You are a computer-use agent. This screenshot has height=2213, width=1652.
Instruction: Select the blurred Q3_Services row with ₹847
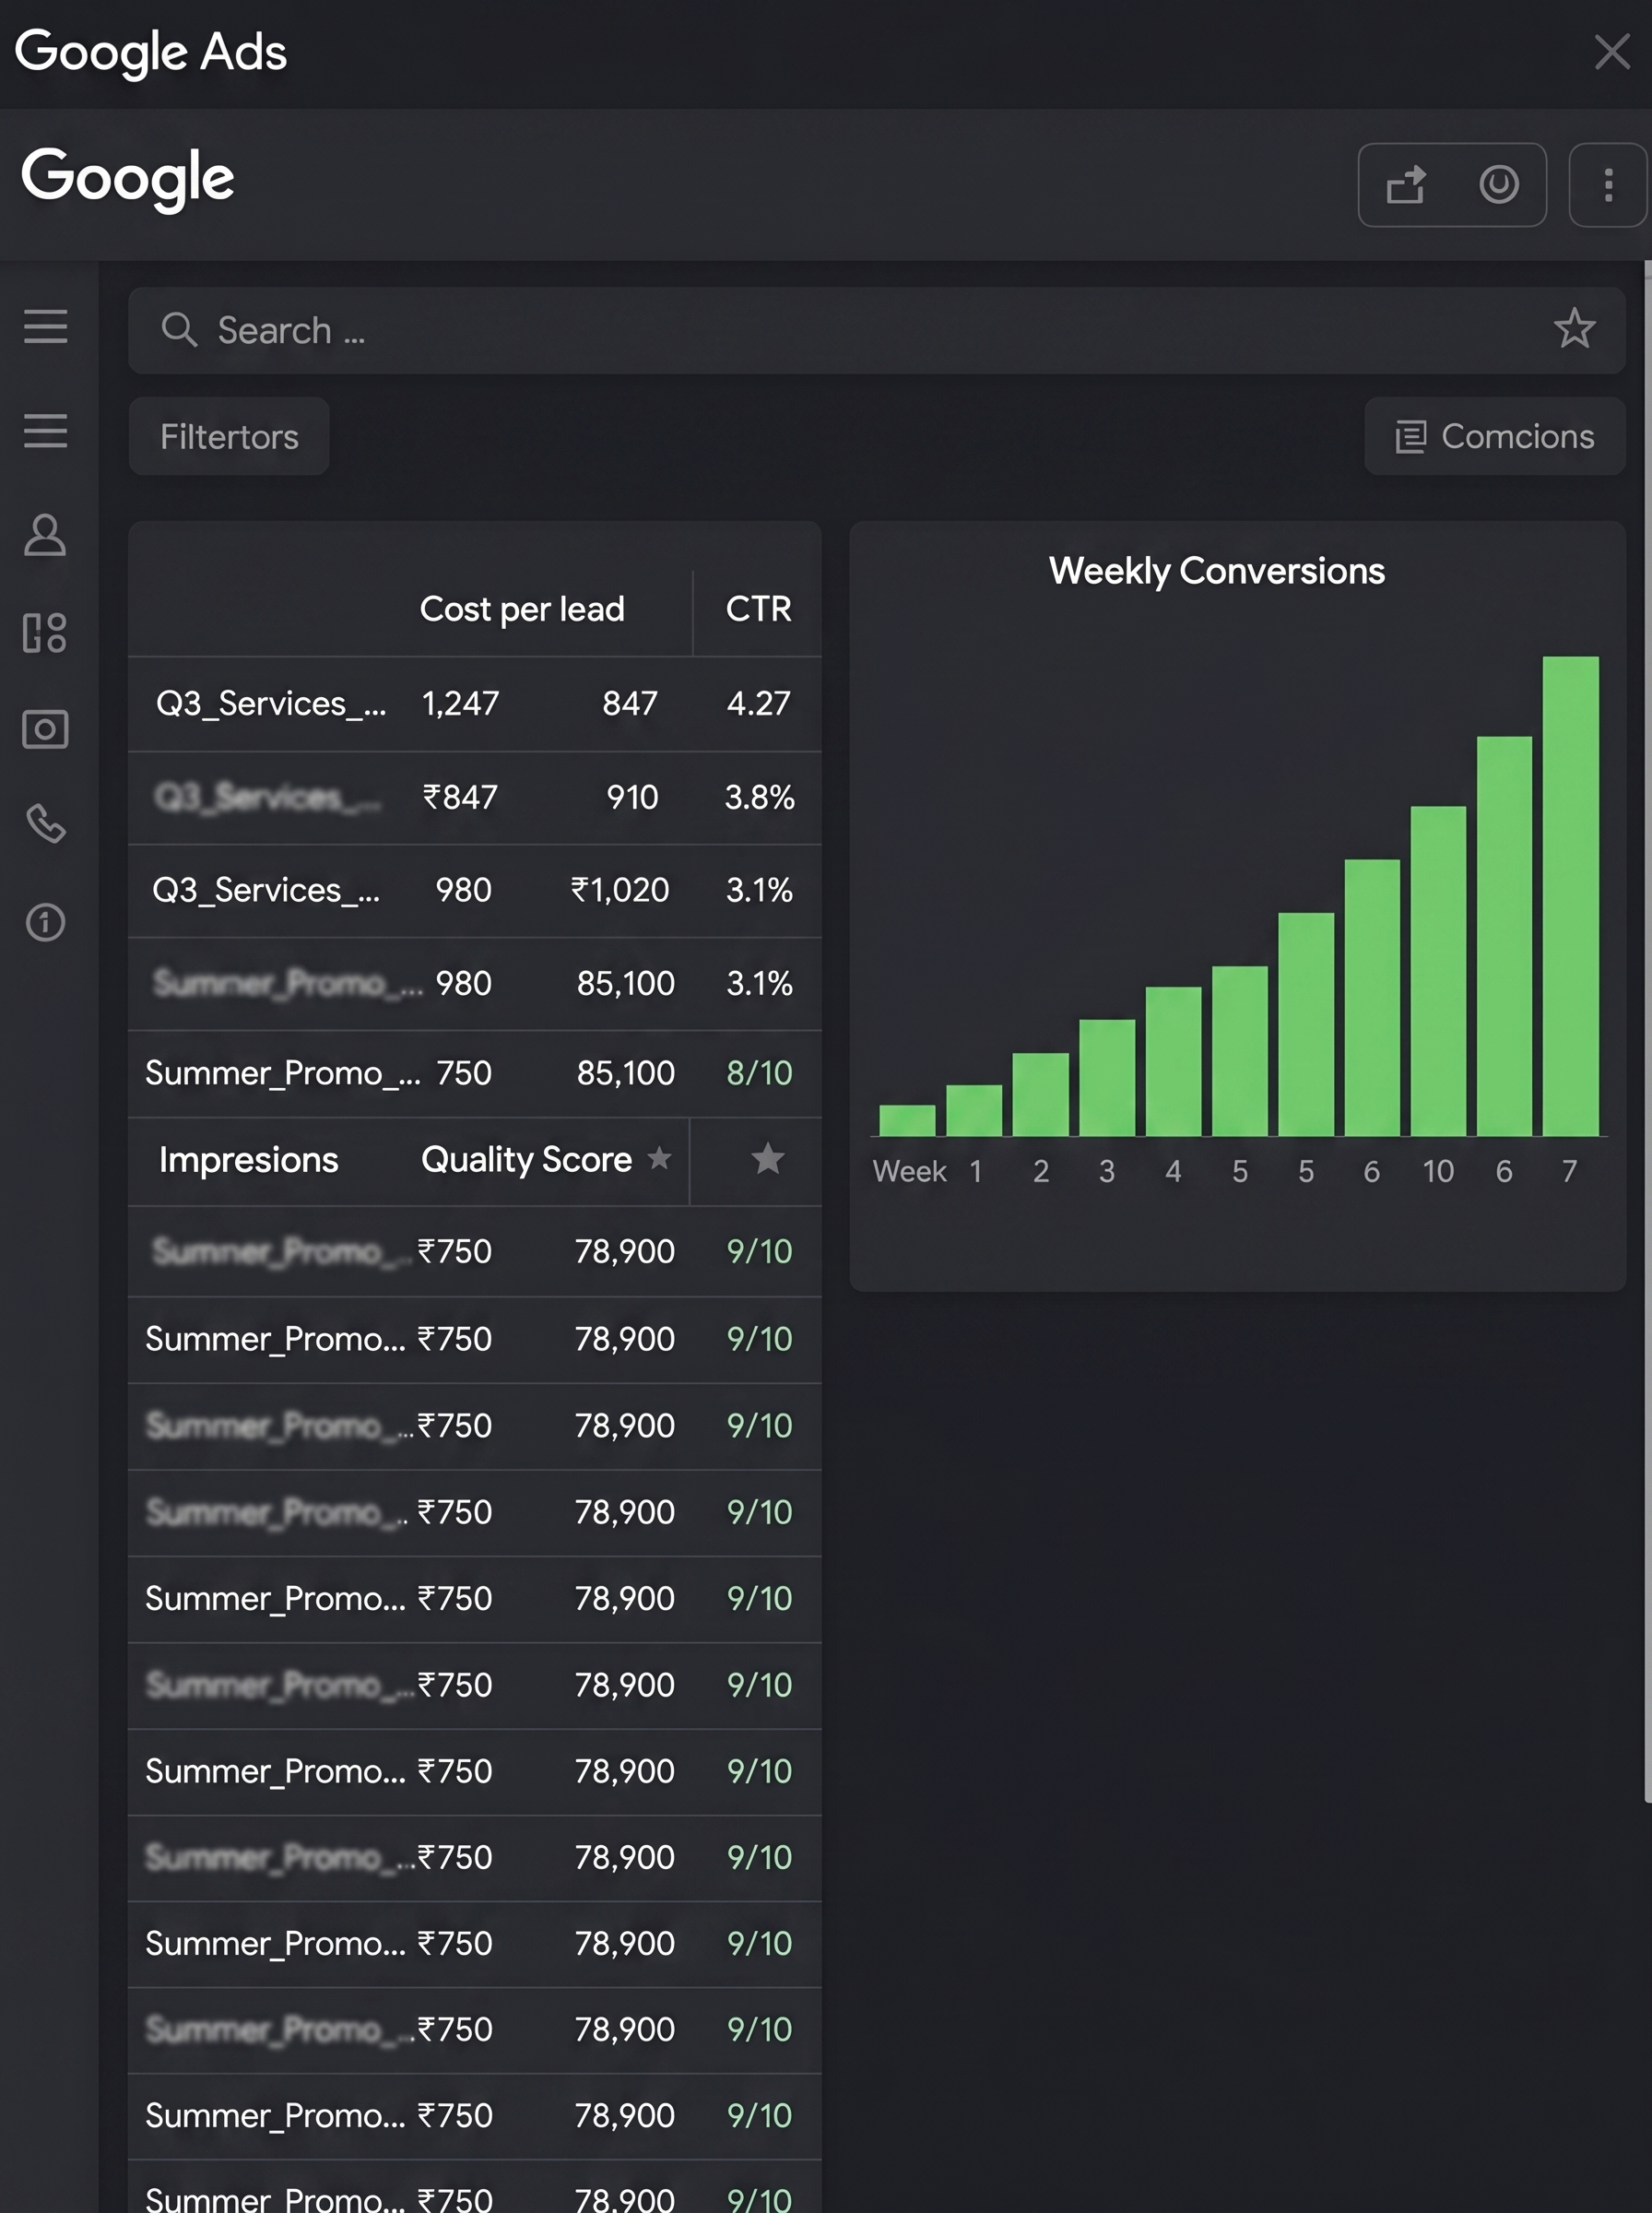coord(475,798)
